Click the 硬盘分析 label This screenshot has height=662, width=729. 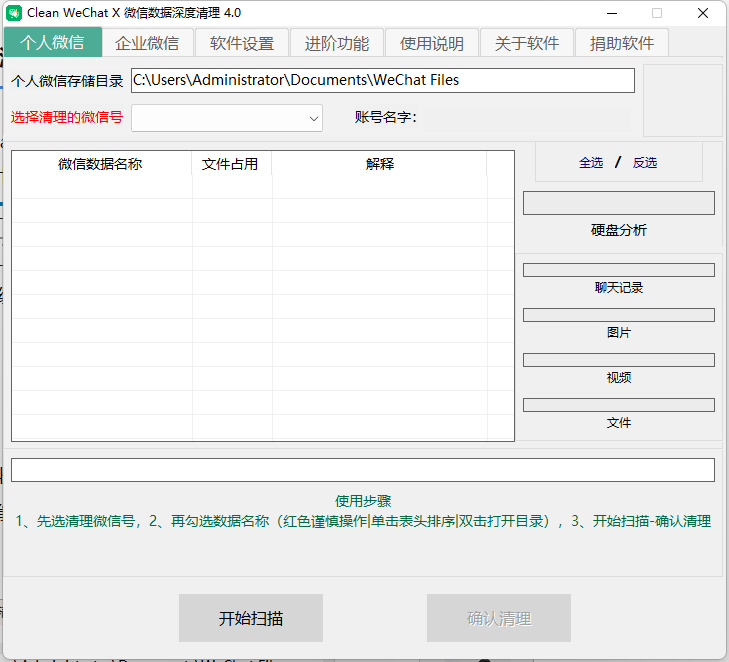pyautogui.click(x=619, y=230)
